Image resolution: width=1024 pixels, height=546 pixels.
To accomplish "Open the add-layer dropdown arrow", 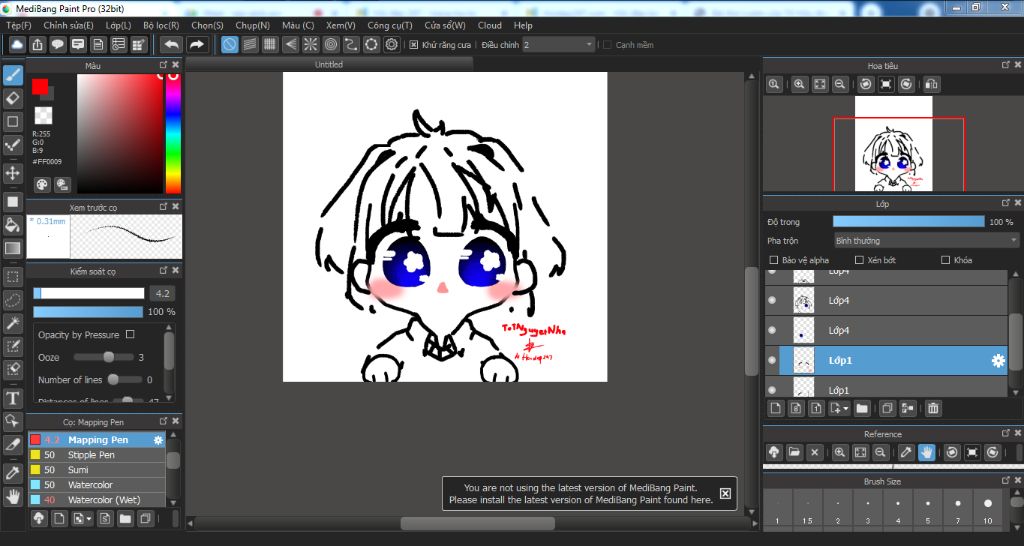I will point(839,409).
